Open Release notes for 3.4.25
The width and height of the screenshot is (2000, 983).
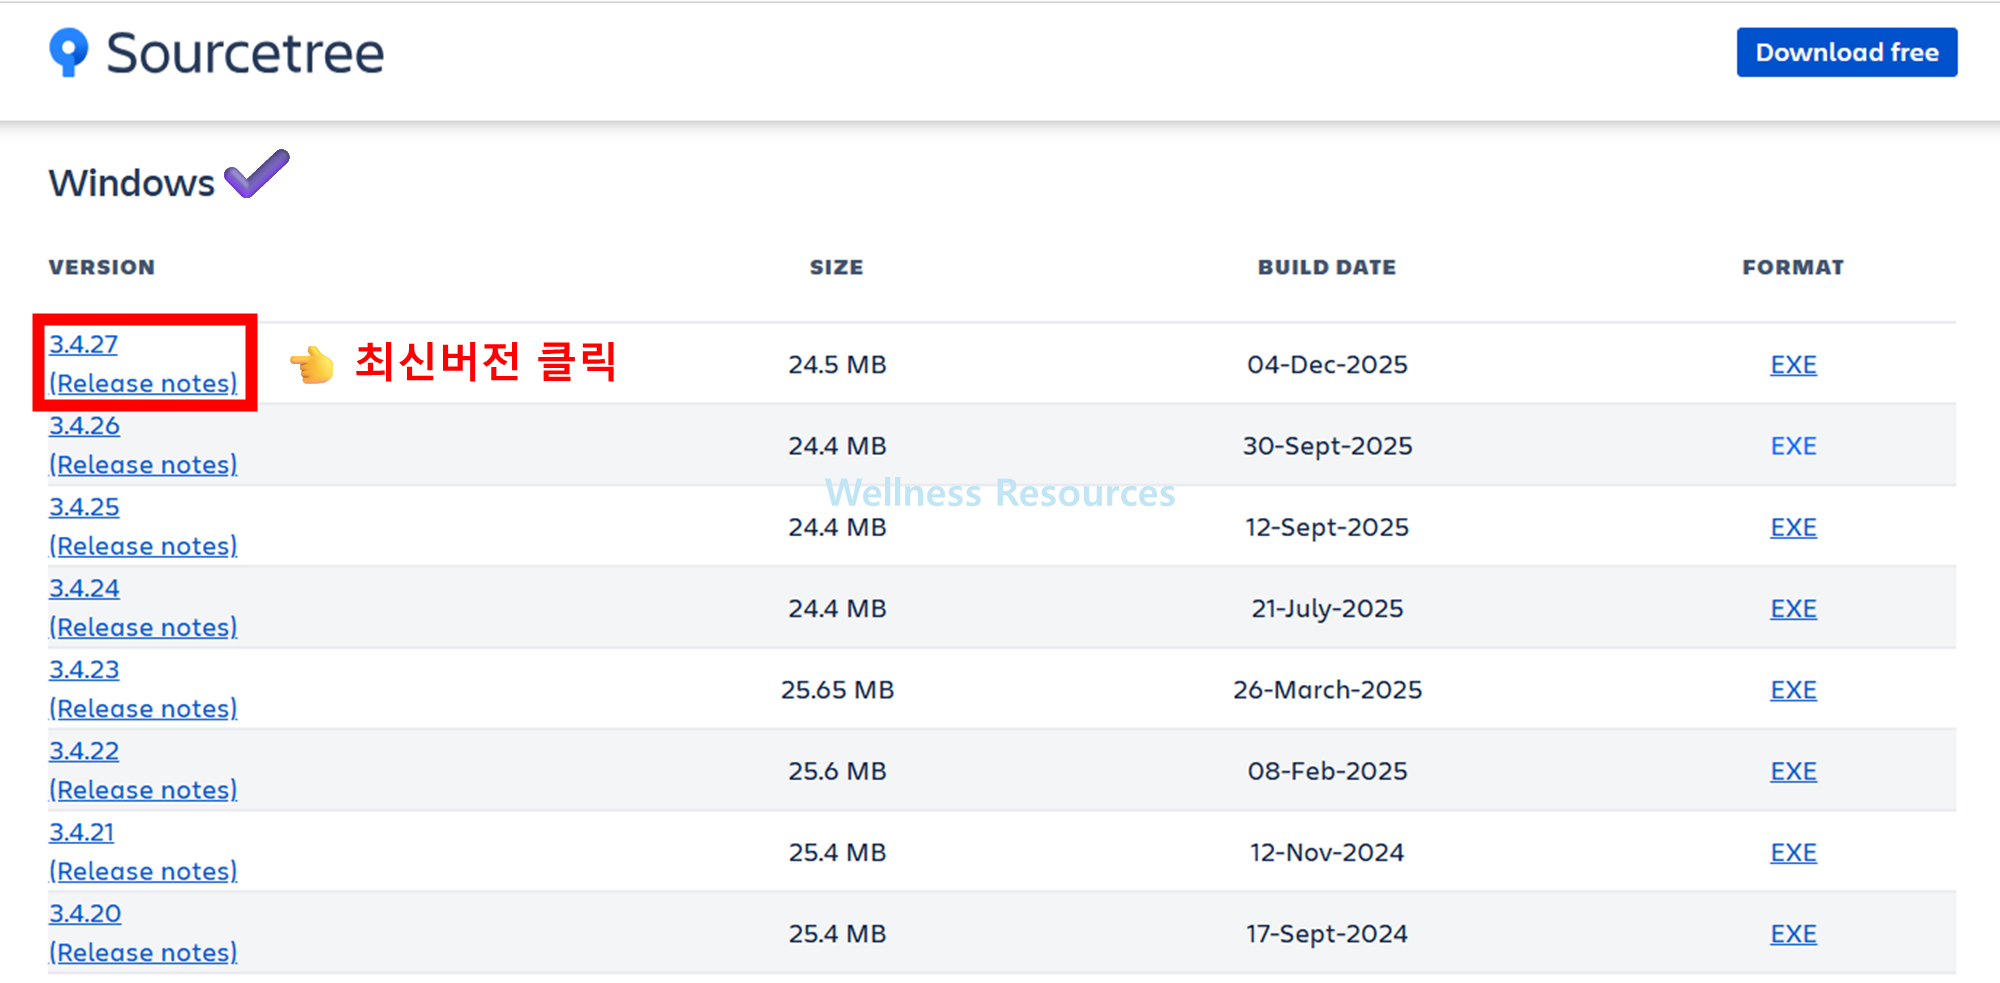144,546
